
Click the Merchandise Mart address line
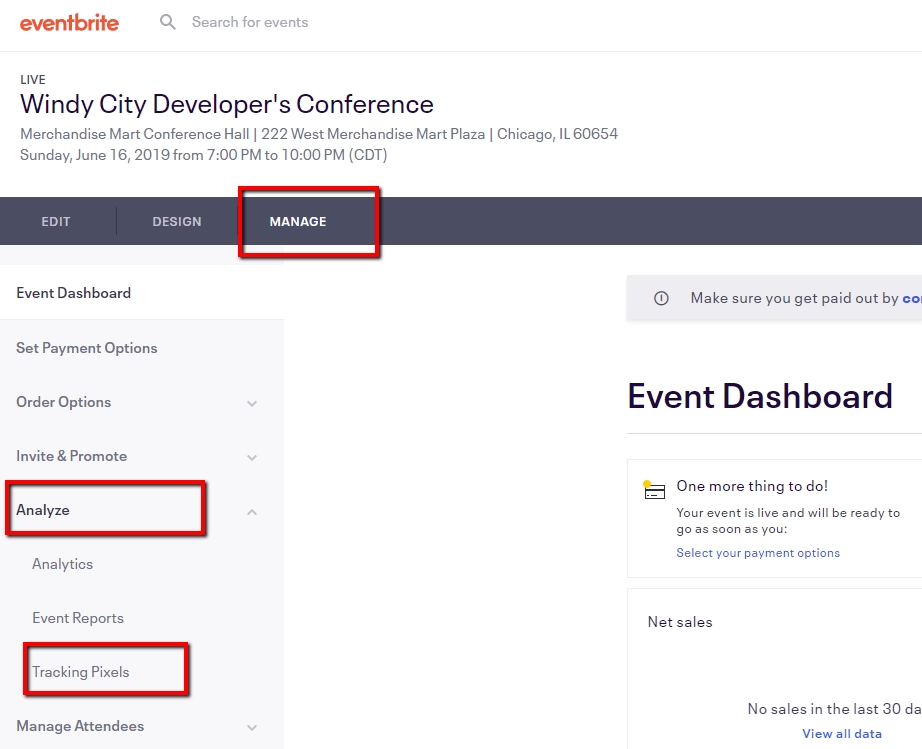(x=319, y=134)
